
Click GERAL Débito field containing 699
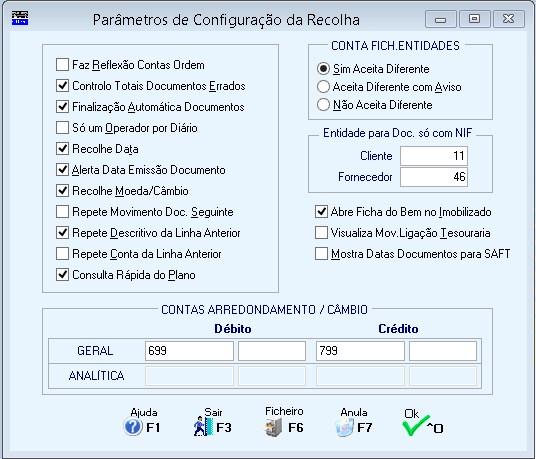[x=189, y=351]
